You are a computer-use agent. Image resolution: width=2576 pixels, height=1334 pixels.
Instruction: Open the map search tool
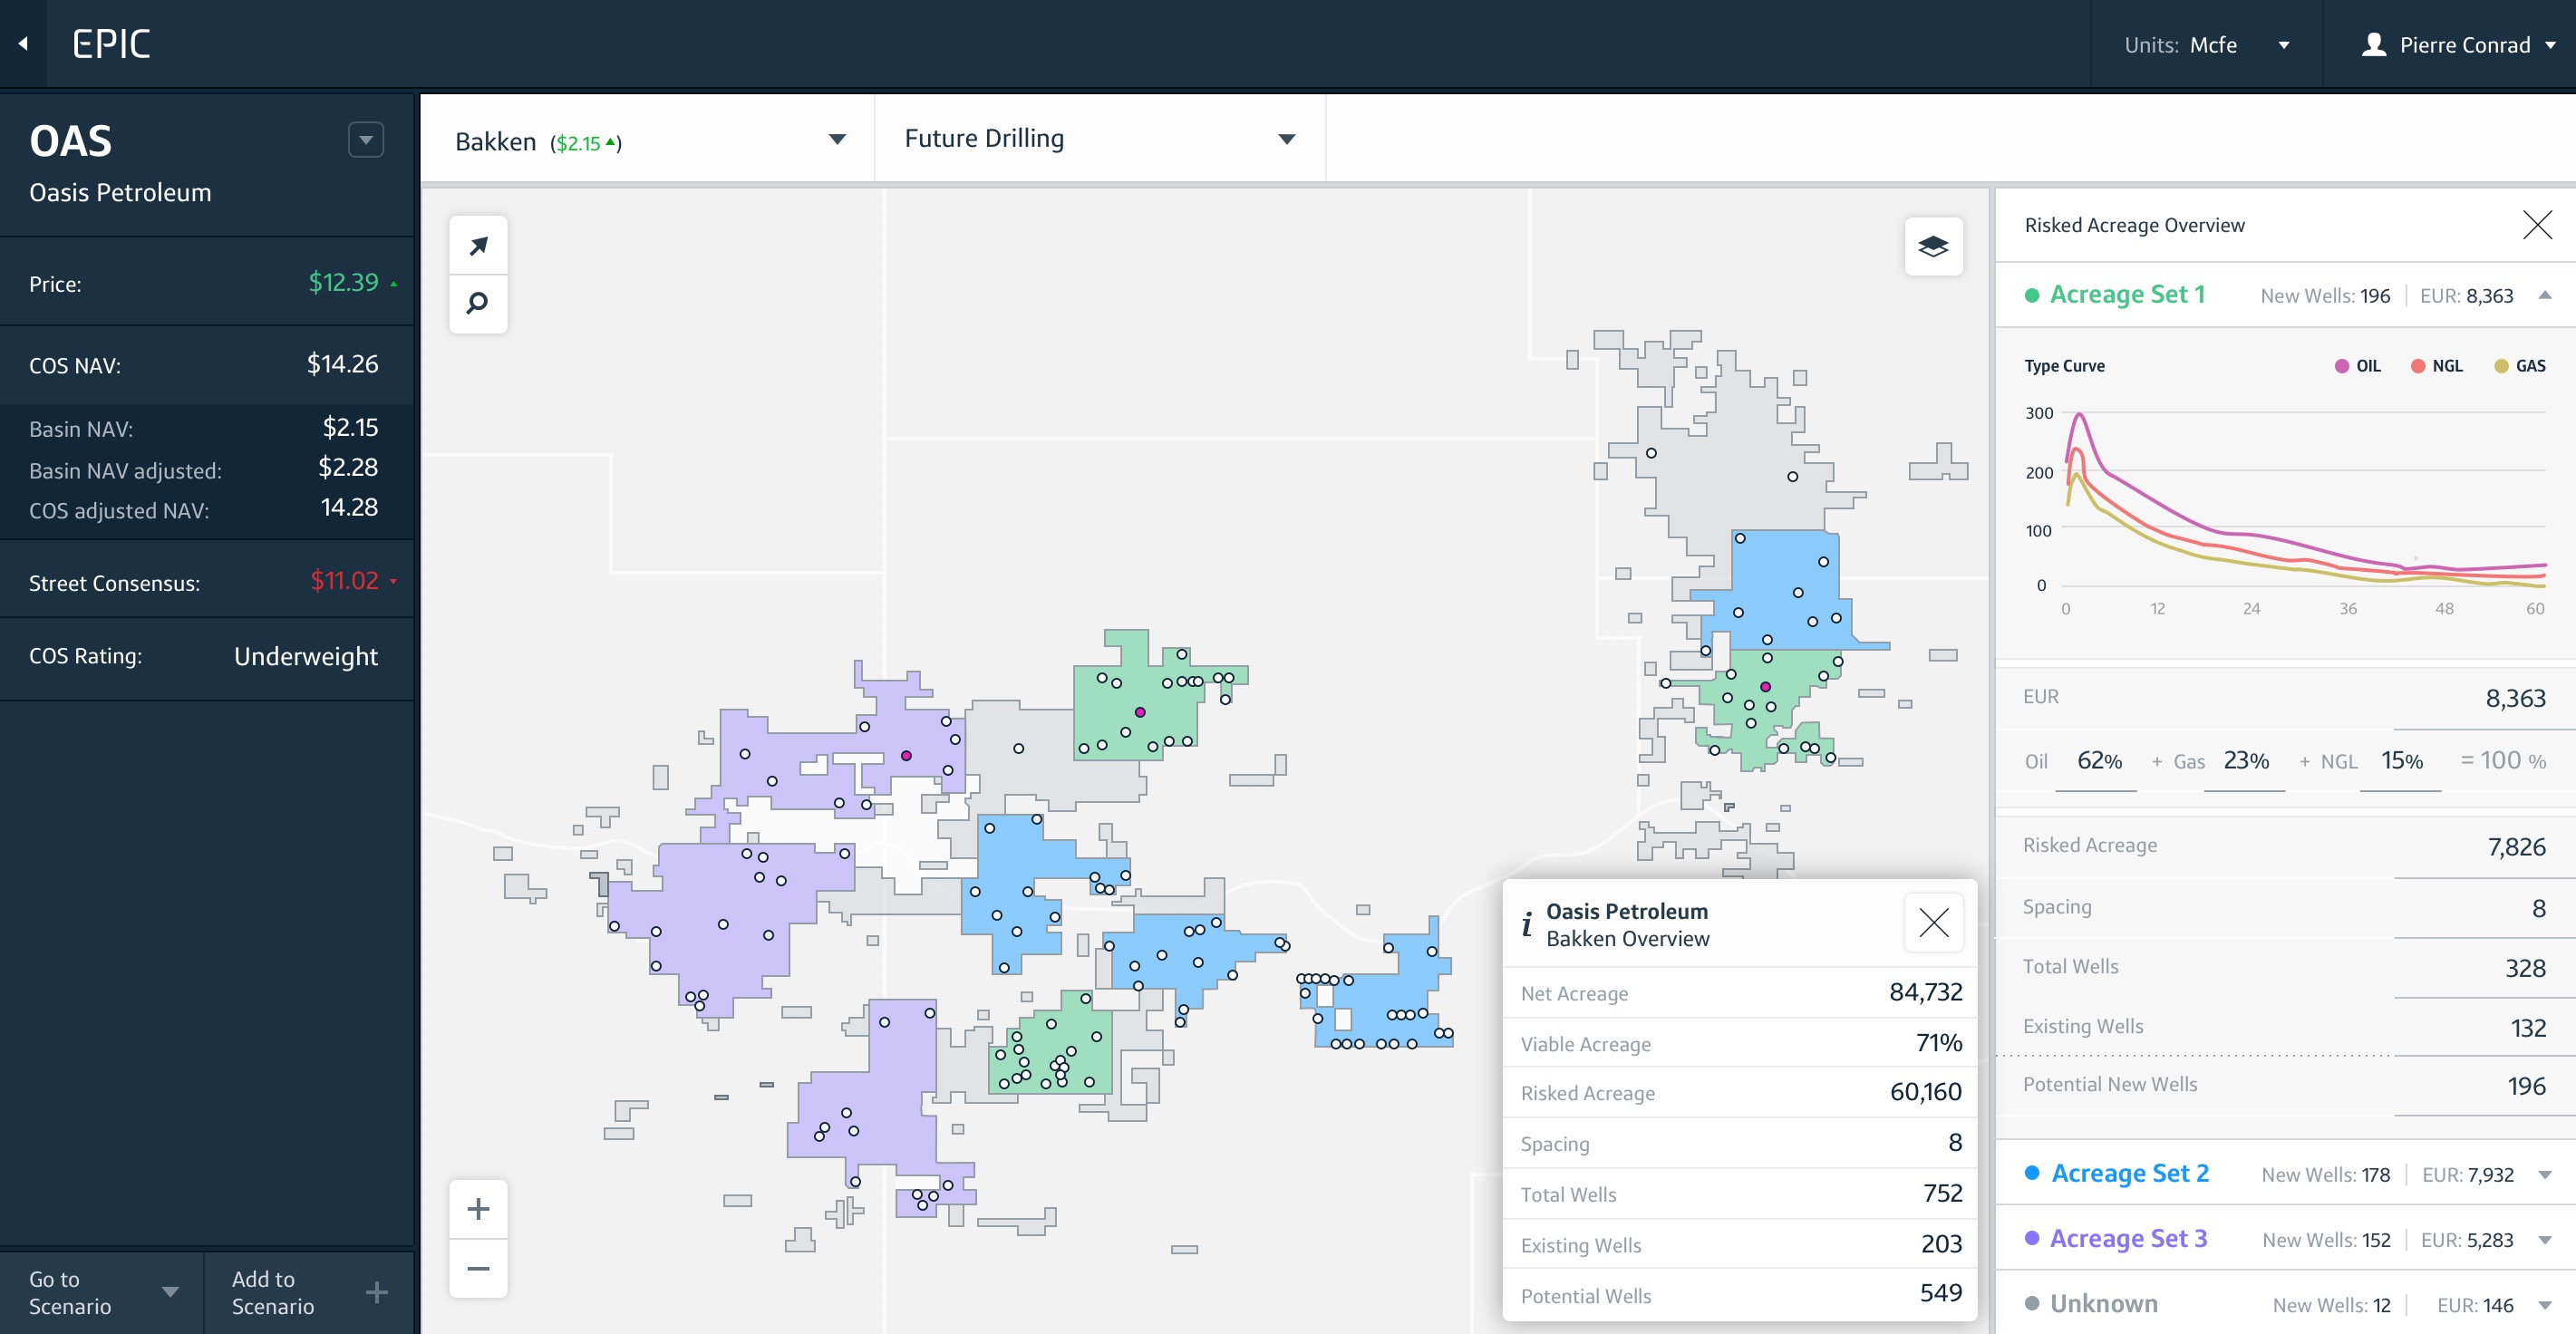point(478,303)
